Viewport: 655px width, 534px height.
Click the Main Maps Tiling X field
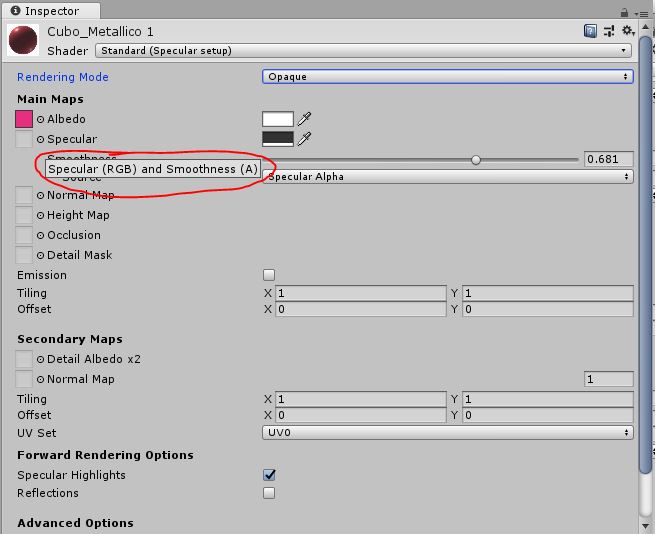(x=361, y=293)
